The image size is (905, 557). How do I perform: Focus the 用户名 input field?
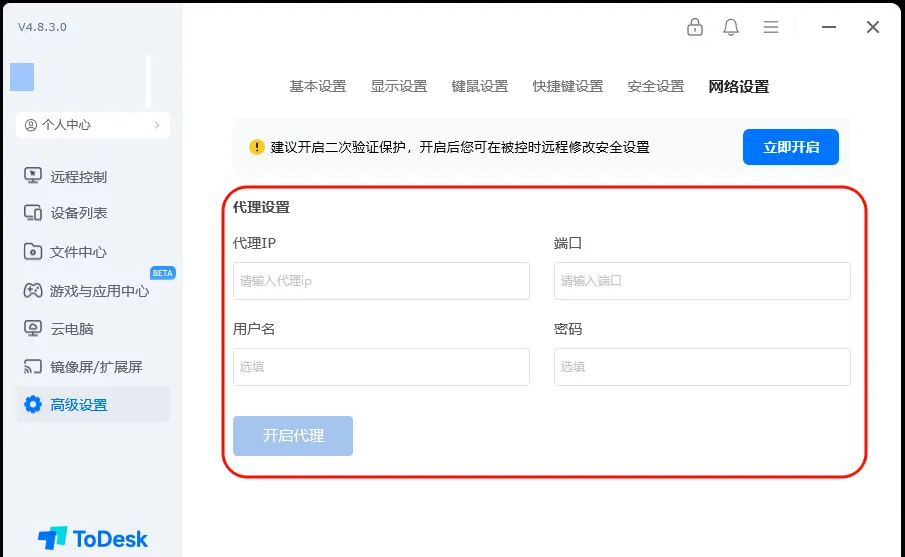coord(382,367)
